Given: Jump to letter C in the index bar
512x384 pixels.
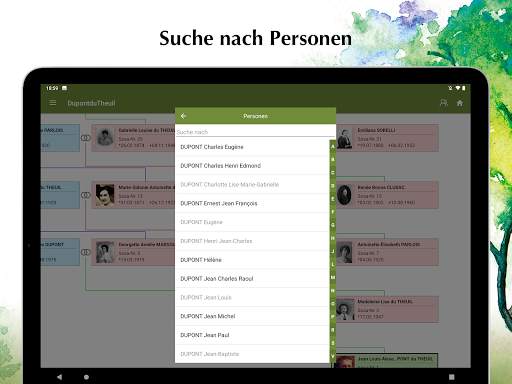Looking at the screenshot, I should (333, 173).
